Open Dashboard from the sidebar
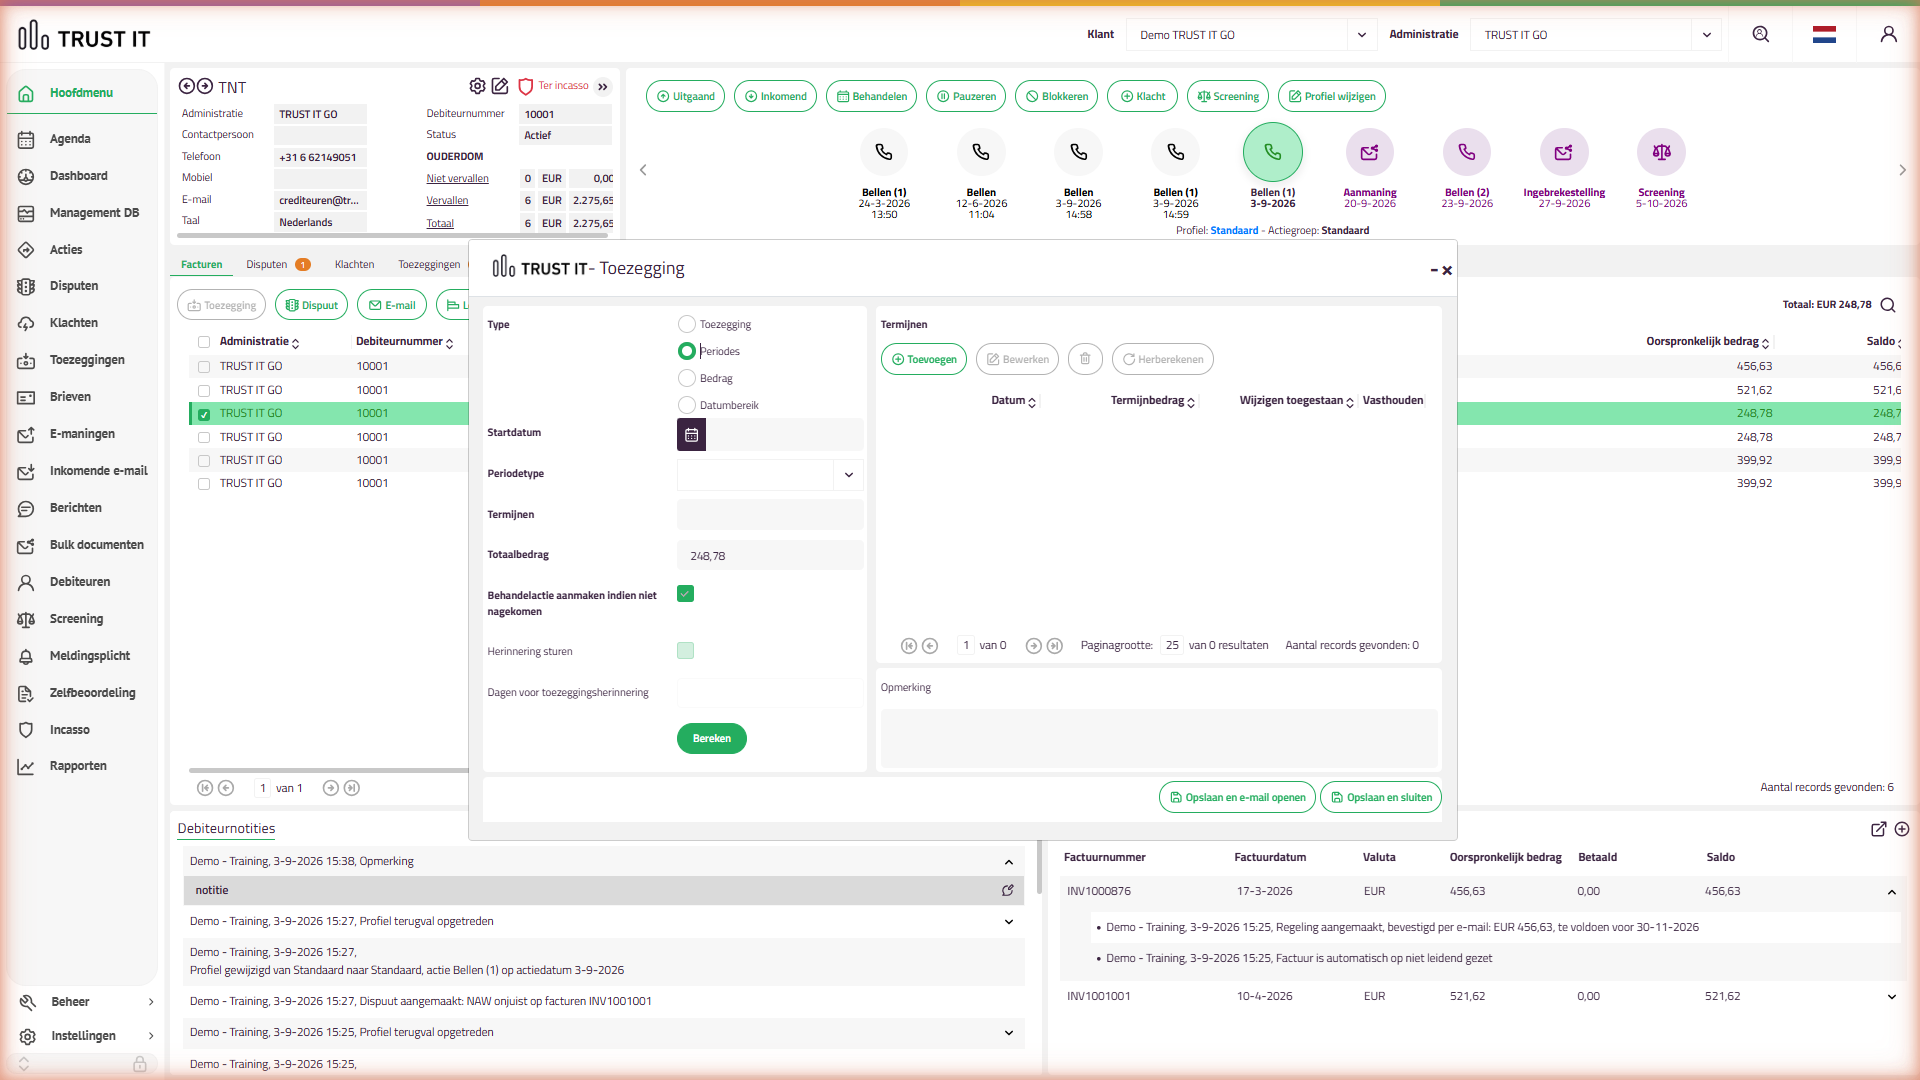Screen dimensions: 1920x1080 79,176
